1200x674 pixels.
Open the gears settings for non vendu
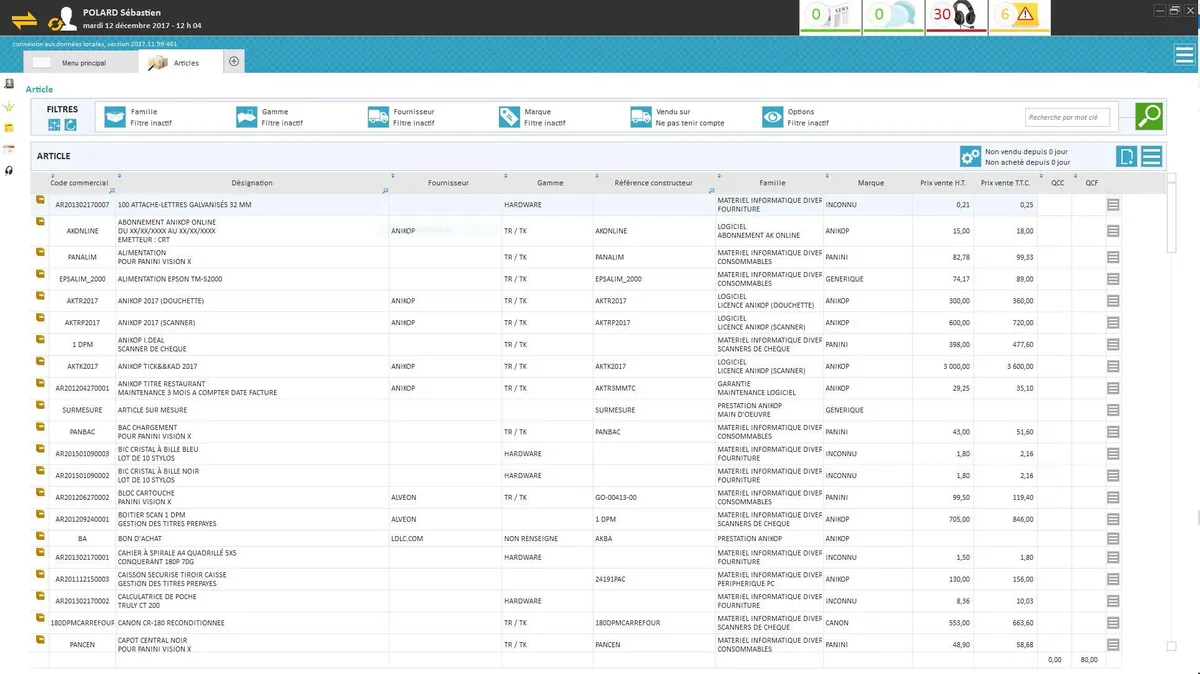[x=970, y=157]
